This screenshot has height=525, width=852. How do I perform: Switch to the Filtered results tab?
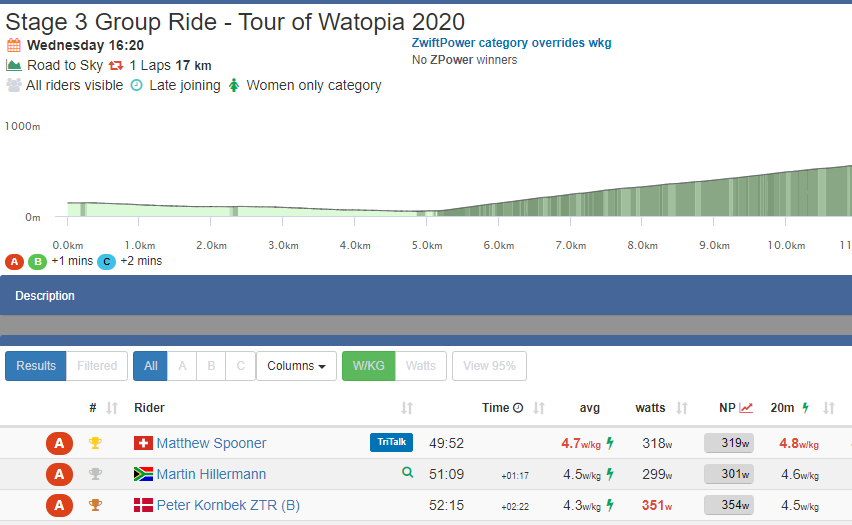coord(97,366)
